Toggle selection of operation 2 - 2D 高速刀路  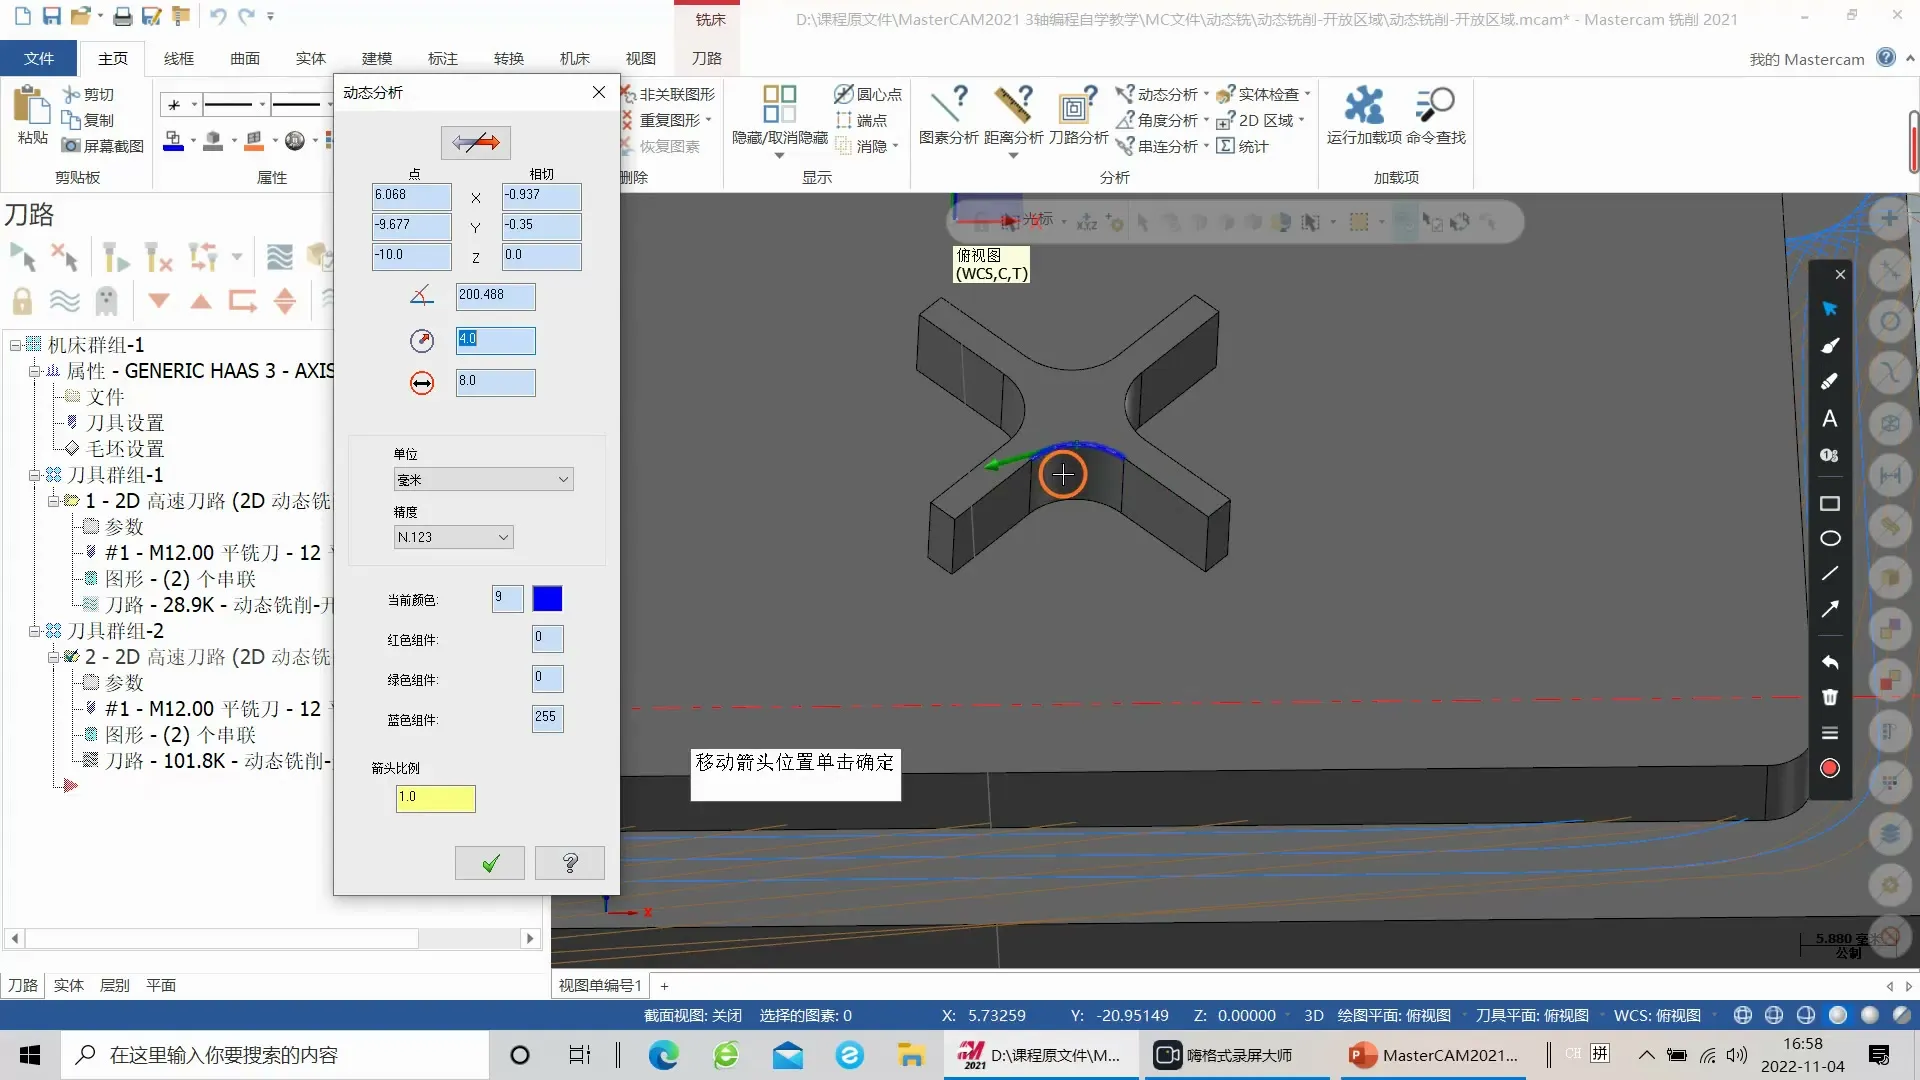click(72, 657)
